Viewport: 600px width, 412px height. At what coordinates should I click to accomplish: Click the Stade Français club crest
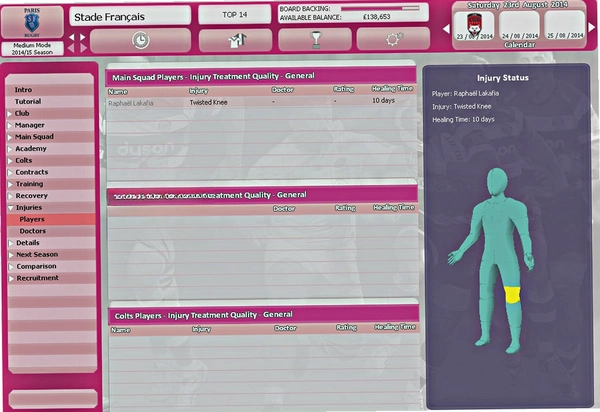point(32,23)
